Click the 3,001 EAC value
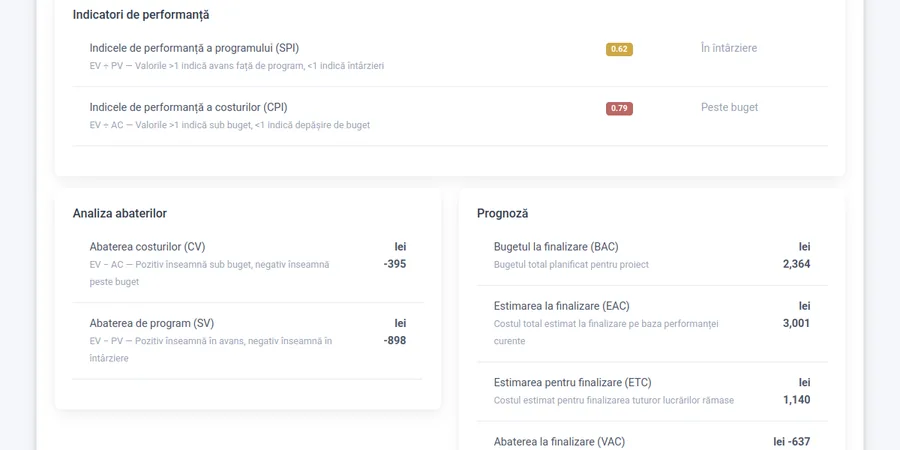The width and height of the screenshot is (900, 450). pos(797,324)
